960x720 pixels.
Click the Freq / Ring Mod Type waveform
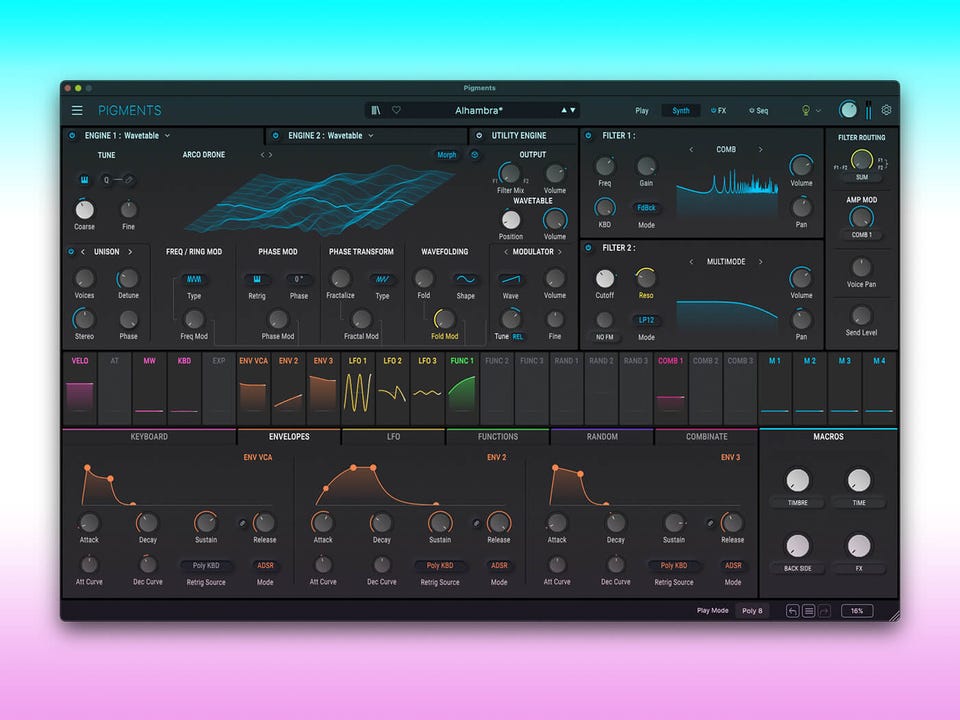194,279
